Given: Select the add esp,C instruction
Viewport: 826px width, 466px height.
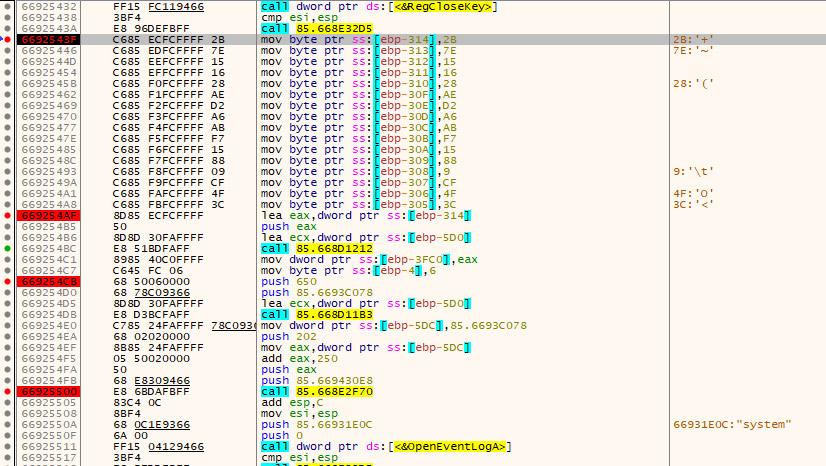Looking at the screenshot, I should pyautogui.click(x=292, y=403).
